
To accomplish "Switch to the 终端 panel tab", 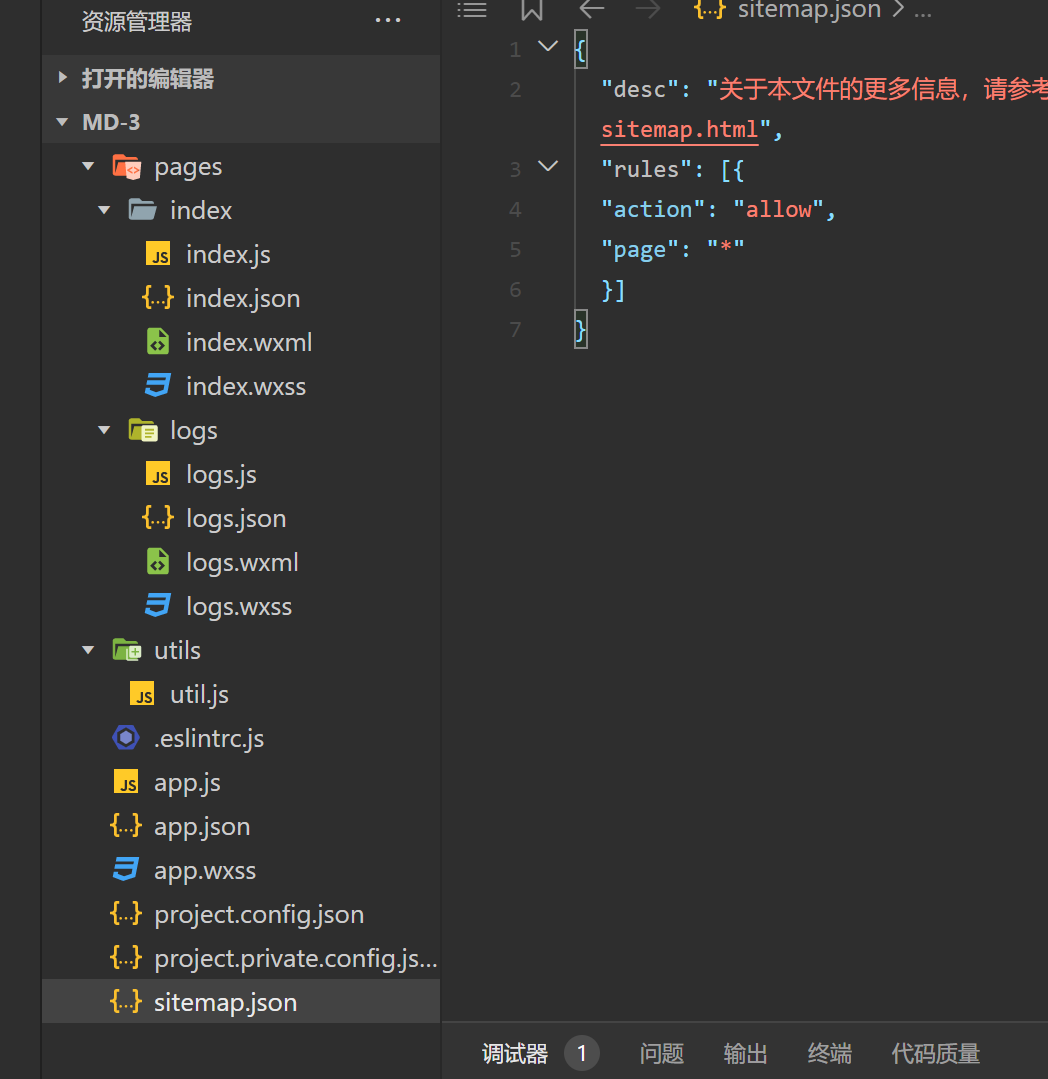I will (829, 1053).
